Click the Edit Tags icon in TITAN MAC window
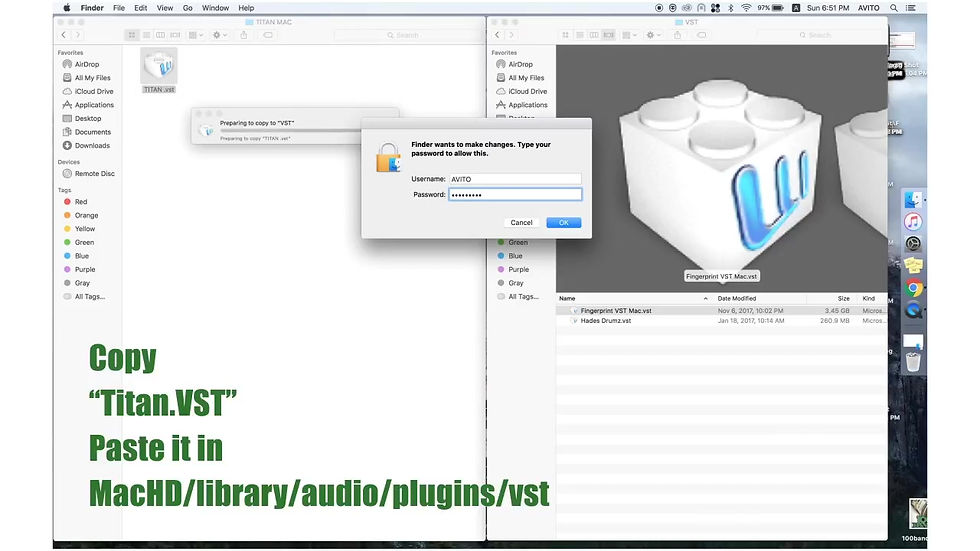The image size is (980, 551). pyautogui.click(x=268, y=35)
